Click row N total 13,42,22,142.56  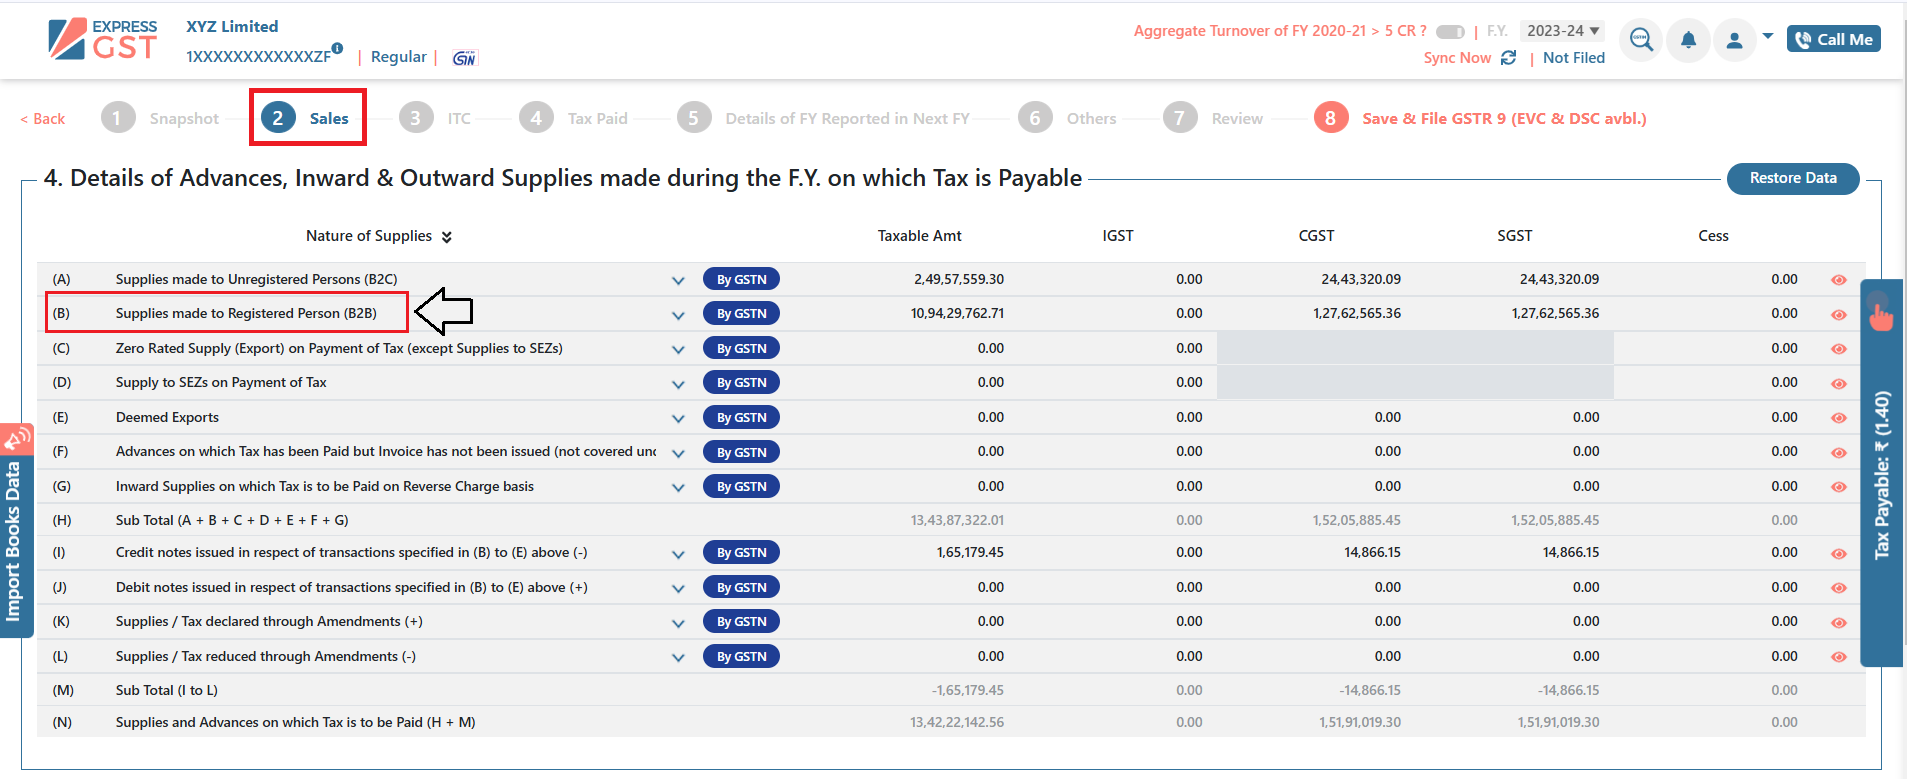[x=957, y=722]
